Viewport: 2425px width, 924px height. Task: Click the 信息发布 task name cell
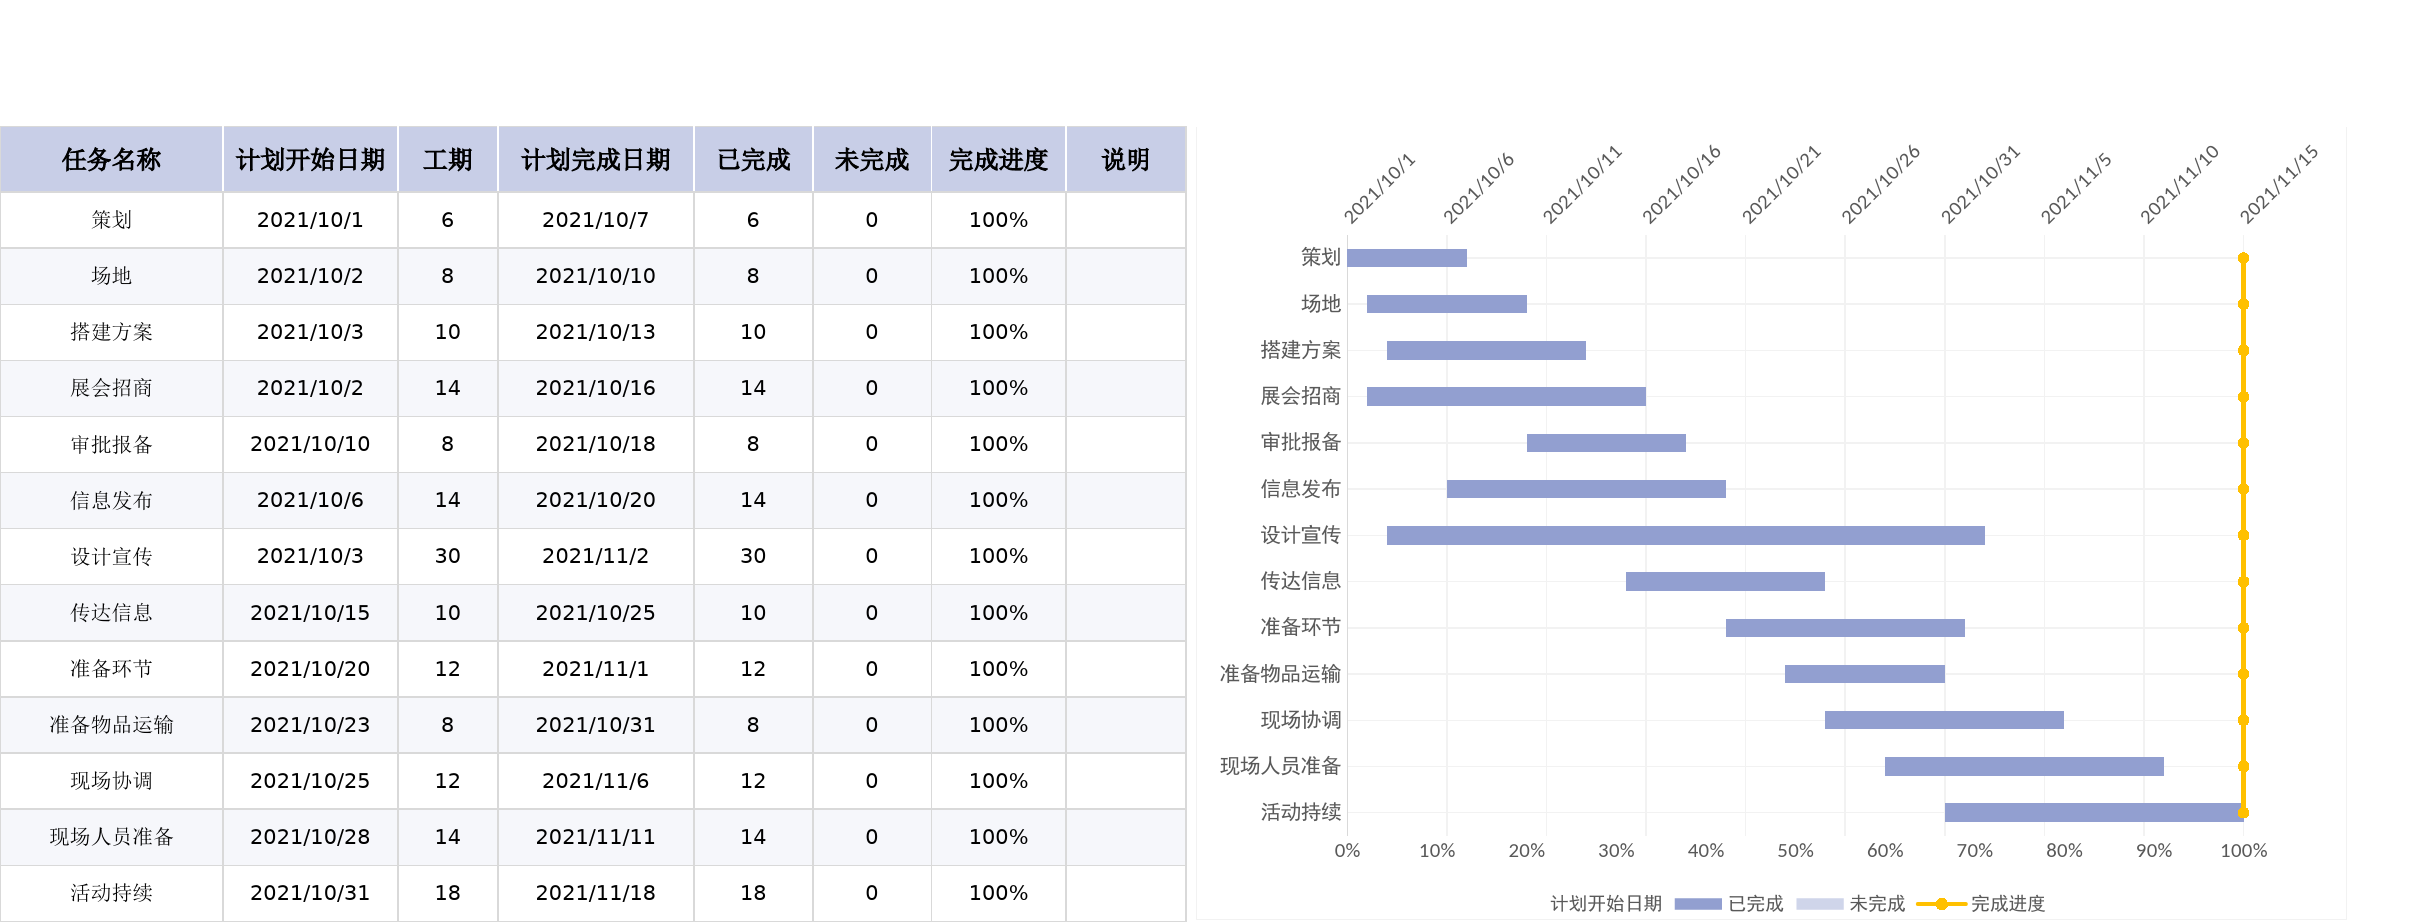pos(111,500)
